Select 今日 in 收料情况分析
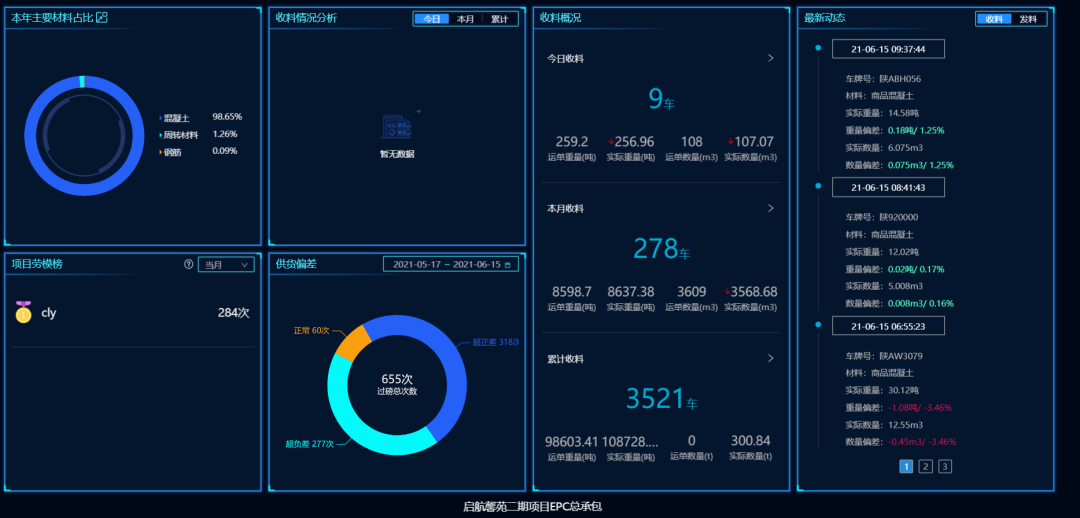Screen dimensions: 1080x518 tap(431, 19)
